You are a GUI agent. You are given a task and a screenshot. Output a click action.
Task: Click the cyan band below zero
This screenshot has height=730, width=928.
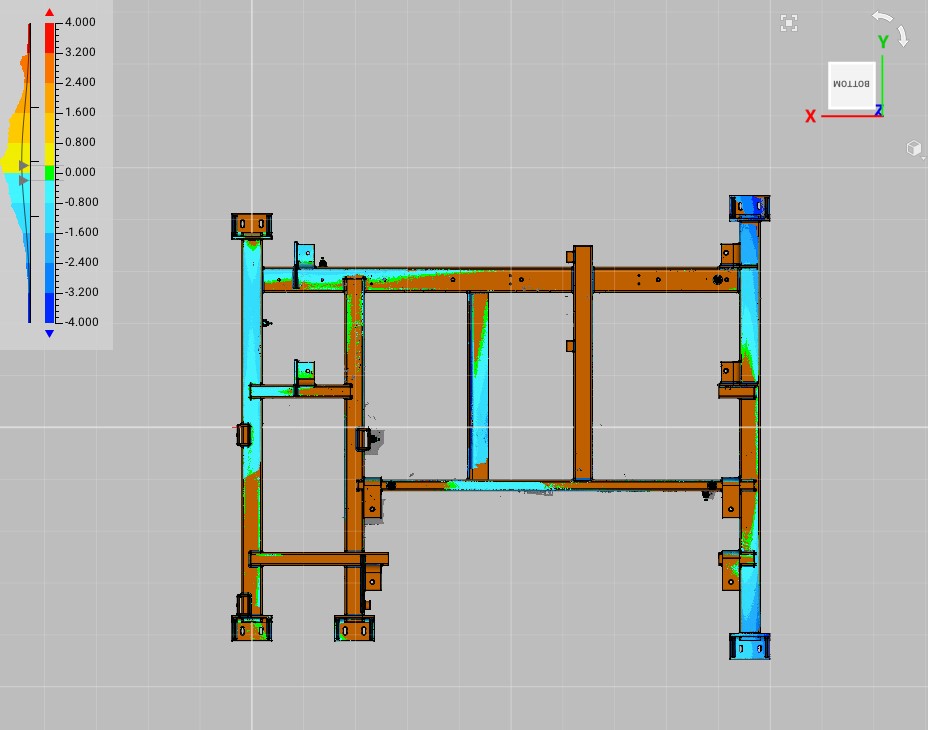[x=50, y=191]
